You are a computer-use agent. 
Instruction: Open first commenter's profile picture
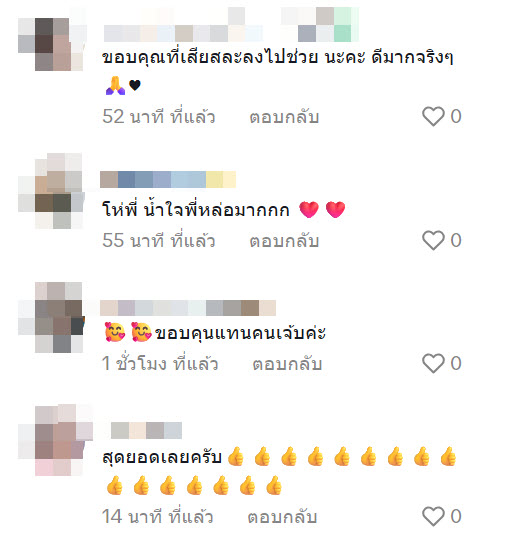point(51,44)
